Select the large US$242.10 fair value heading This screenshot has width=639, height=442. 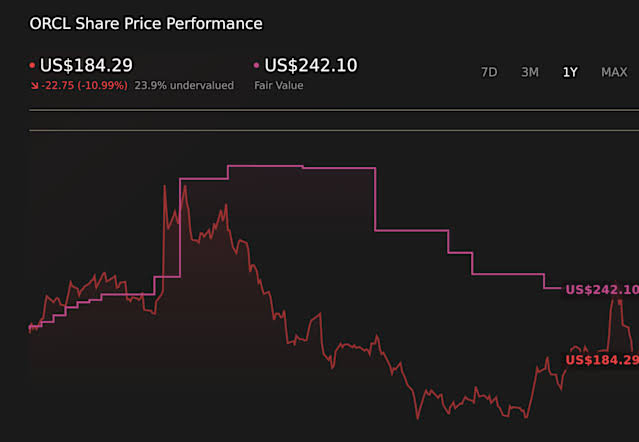click(x=311, y=65)
